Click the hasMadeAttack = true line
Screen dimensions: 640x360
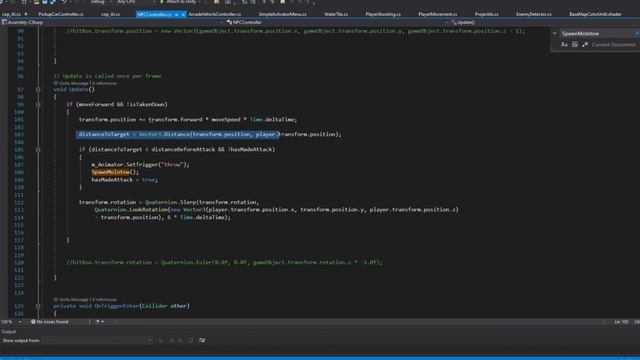124,180
